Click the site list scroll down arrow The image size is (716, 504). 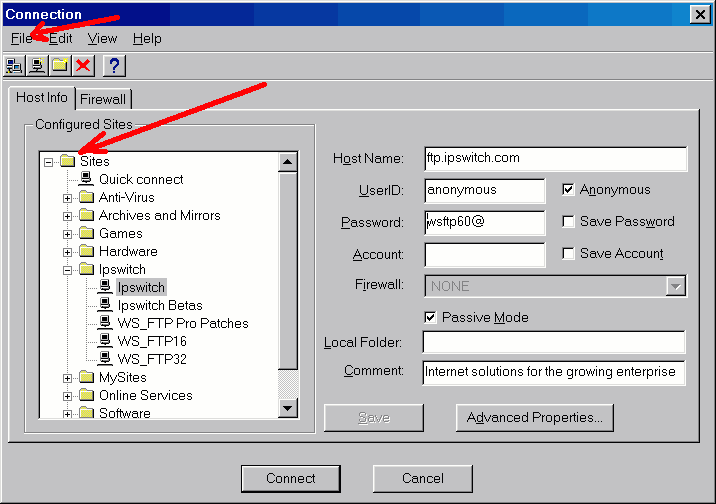tap(288, 408)
